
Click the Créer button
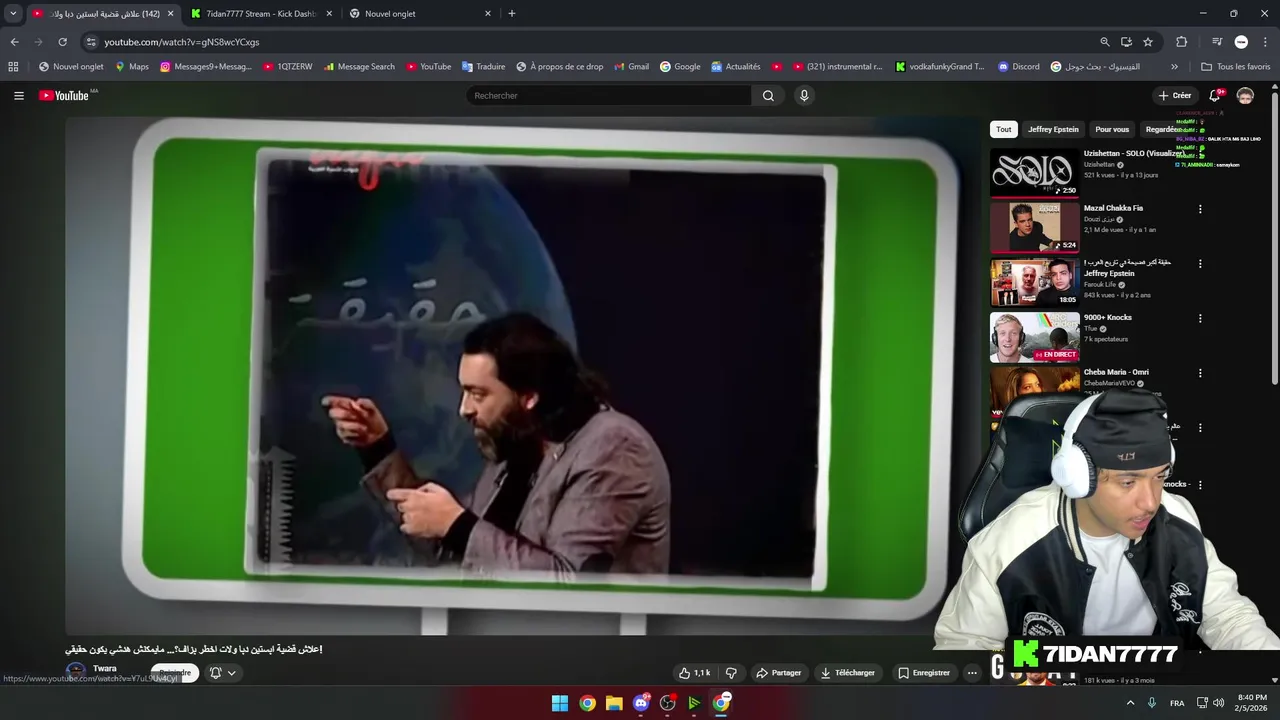(x=1175, y=96)
